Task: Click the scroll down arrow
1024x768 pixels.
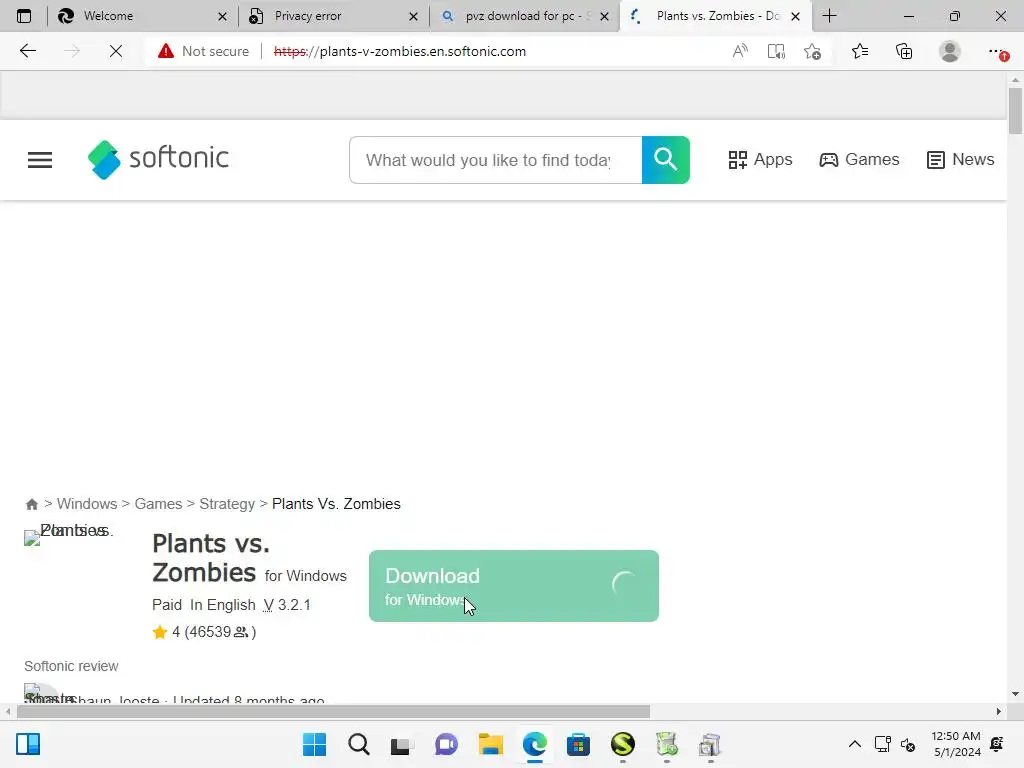Action: pyautogui.click(x=1015, y=694)
